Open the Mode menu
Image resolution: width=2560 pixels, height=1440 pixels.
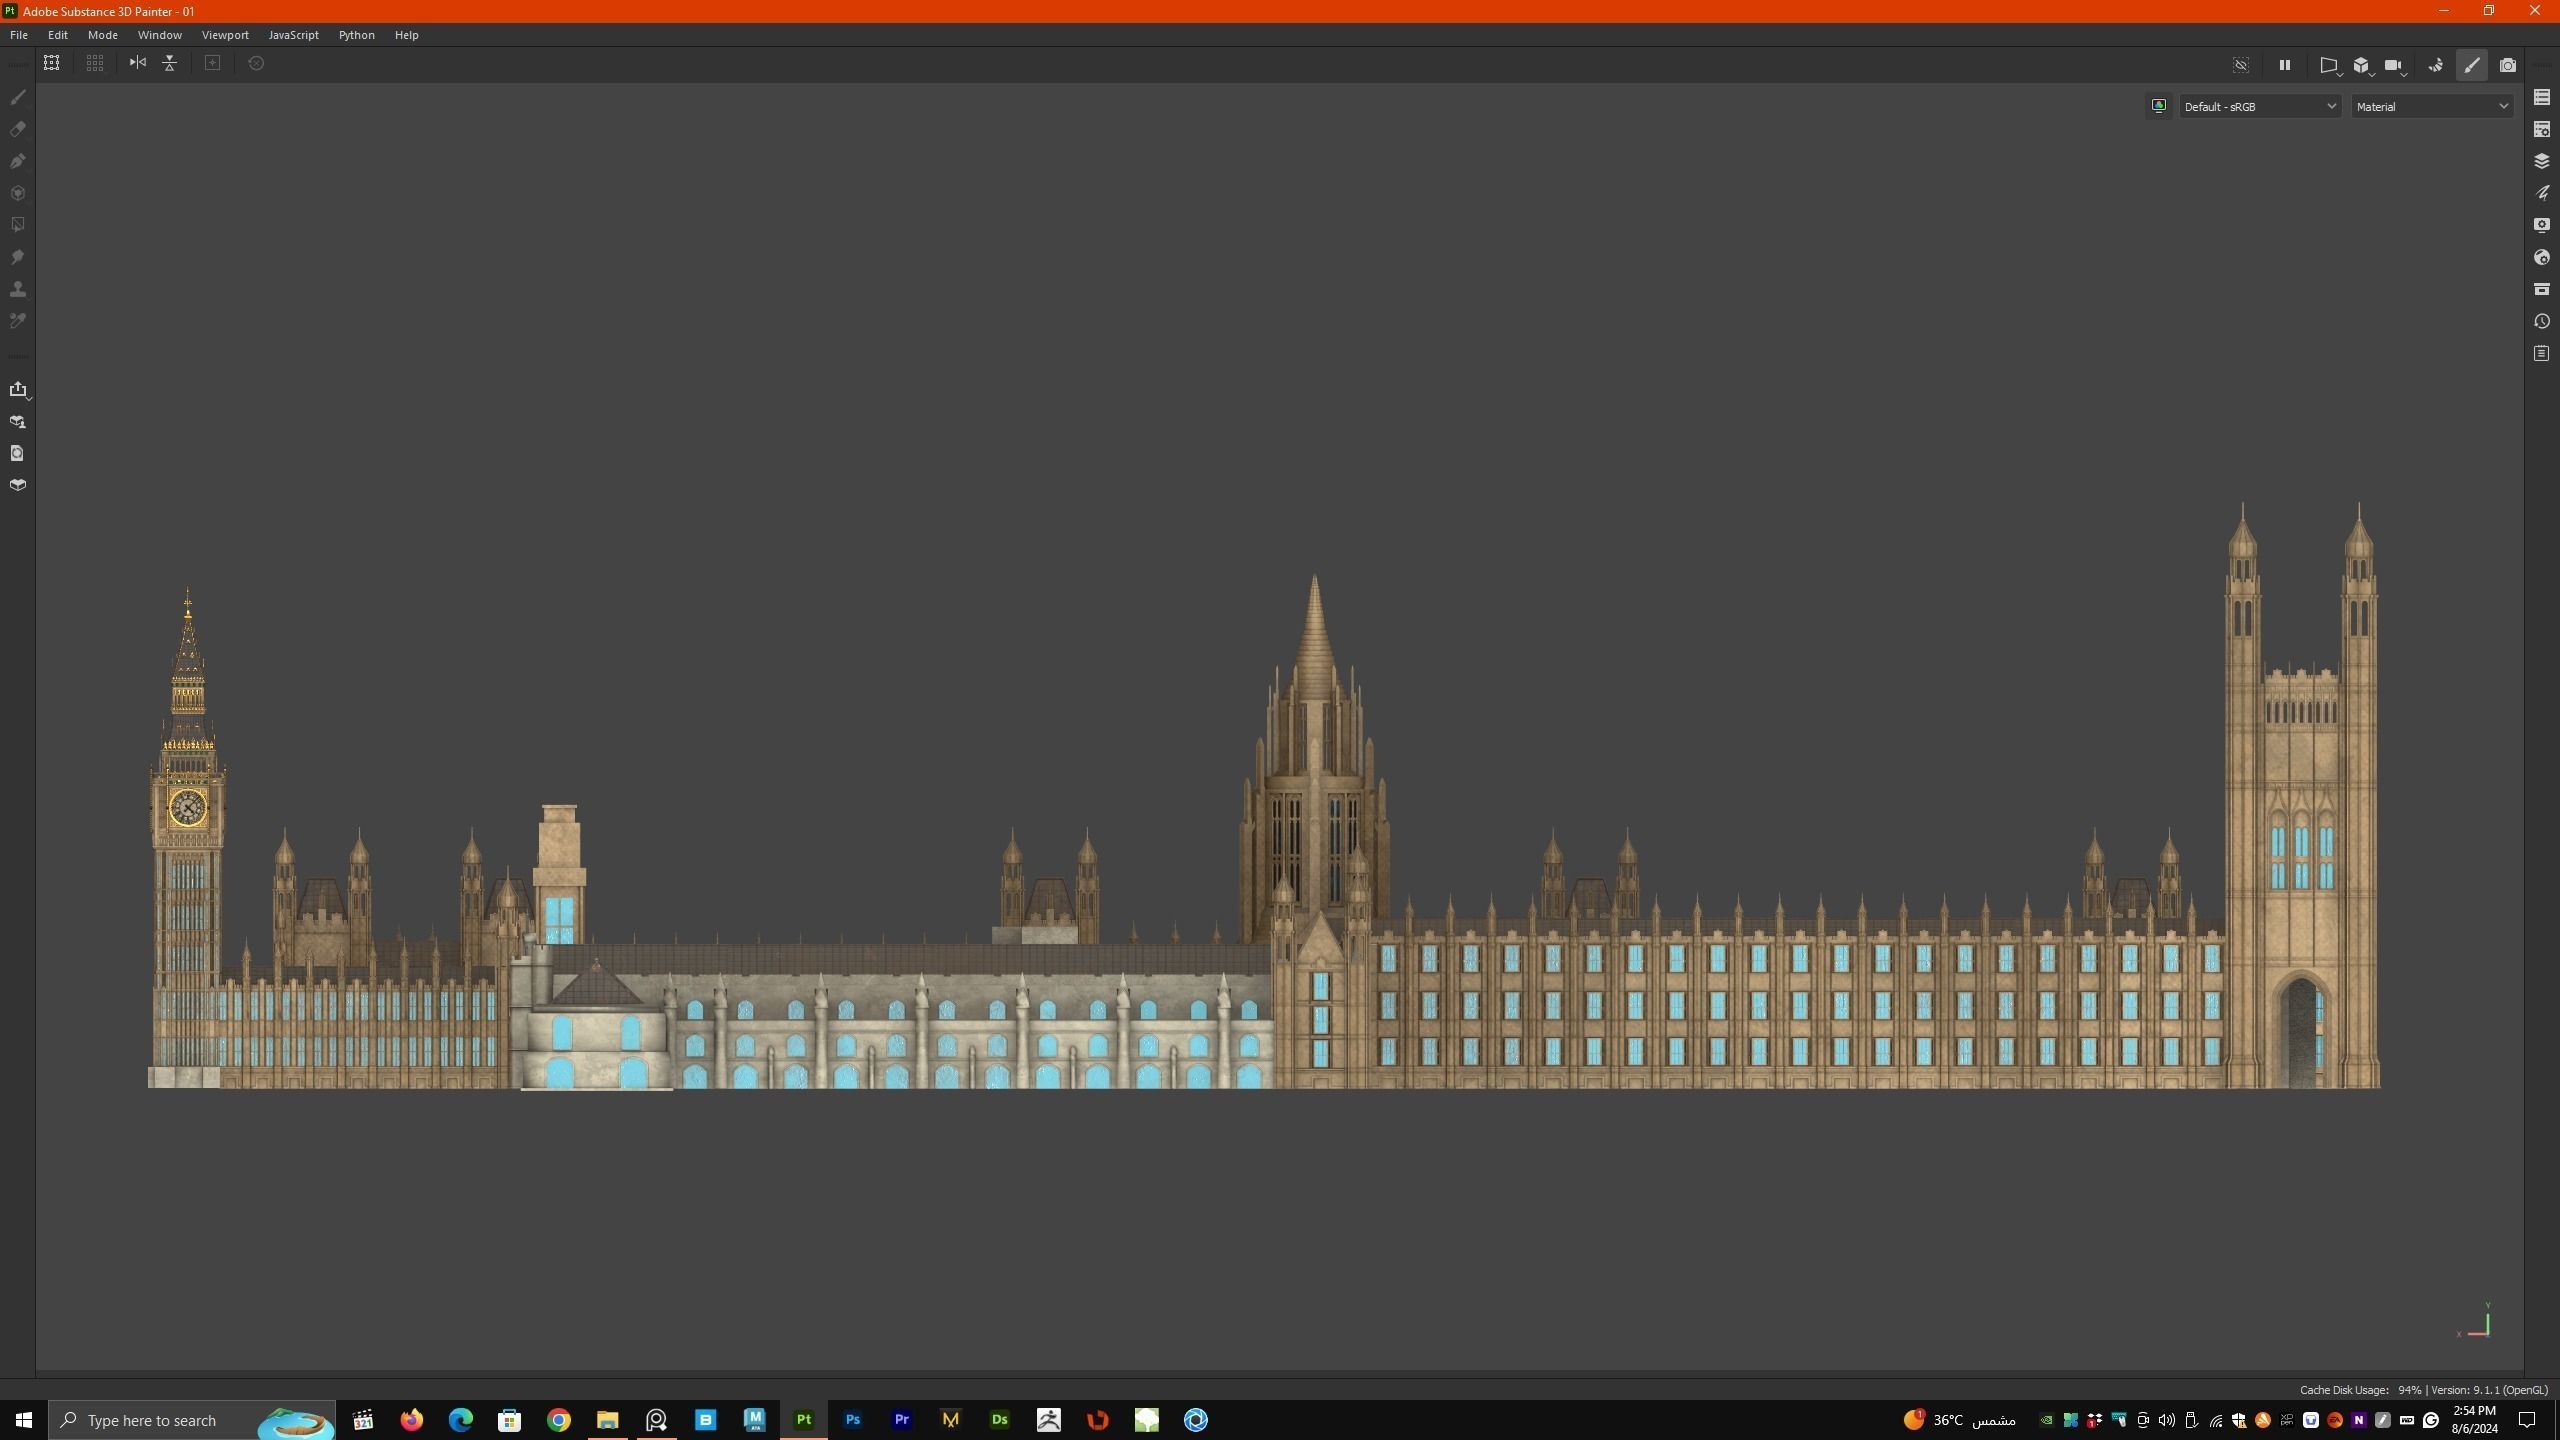[x=103, y=35]
